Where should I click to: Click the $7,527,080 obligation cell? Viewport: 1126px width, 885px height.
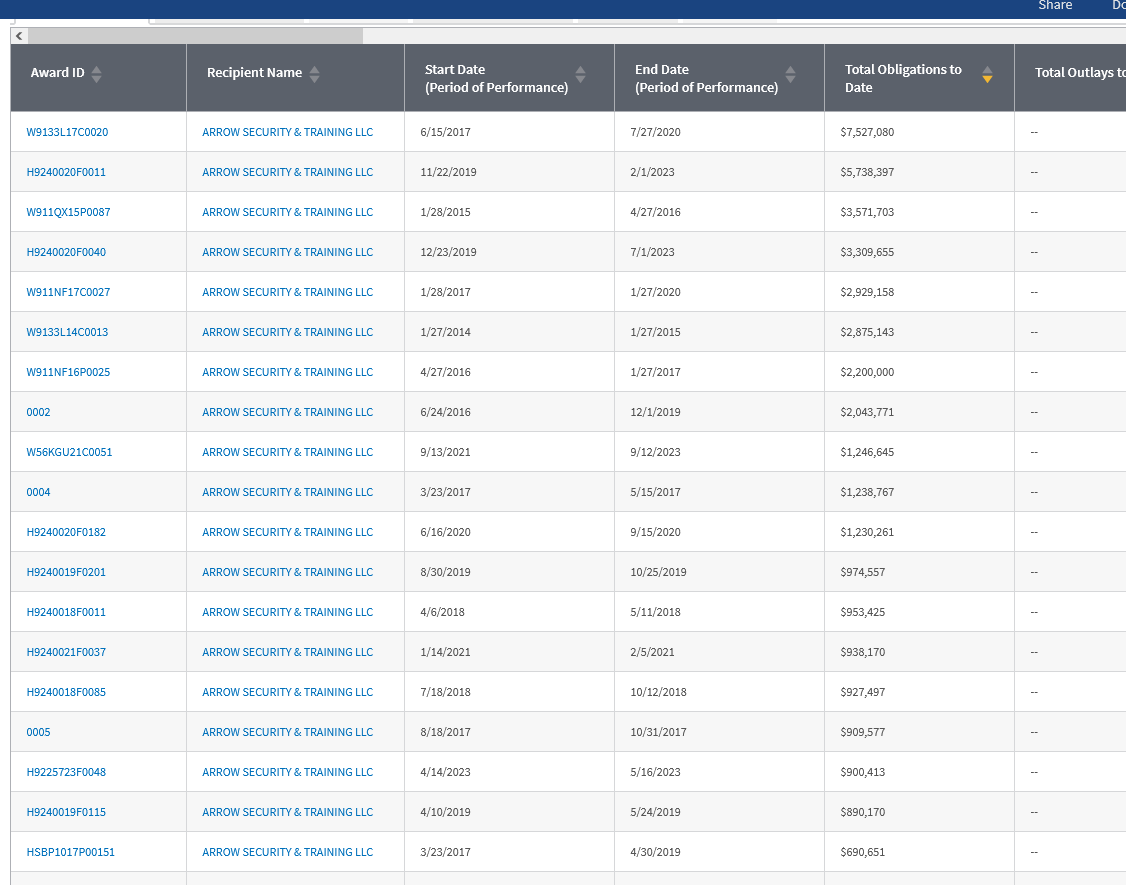(867, 132)
